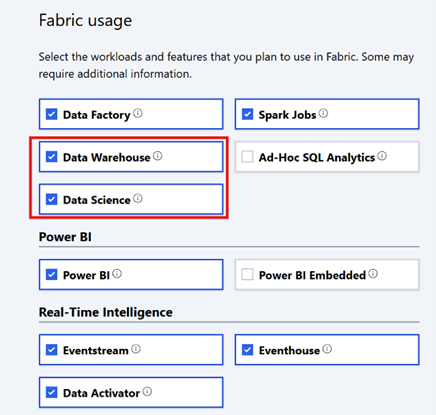Click the Eventhouse info icon
The width and height of the screenshot is (436, 415).
tap(327, 349)
